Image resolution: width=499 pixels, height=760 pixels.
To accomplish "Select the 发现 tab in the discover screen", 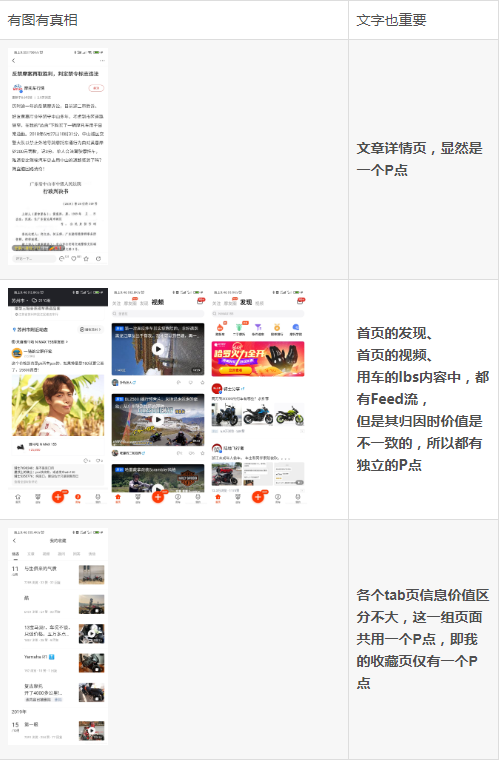I will [x=246, y=302].
